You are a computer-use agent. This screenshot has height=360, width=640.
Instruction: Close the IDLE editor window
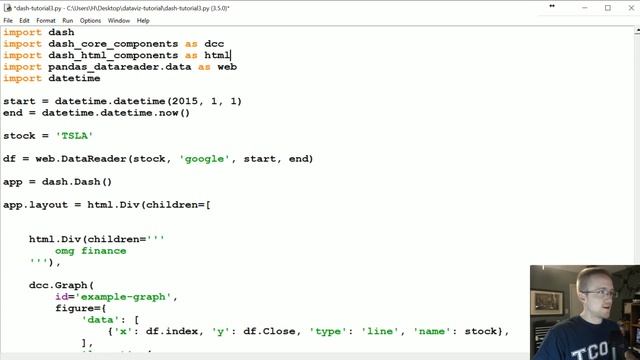[x=631, y=8]
